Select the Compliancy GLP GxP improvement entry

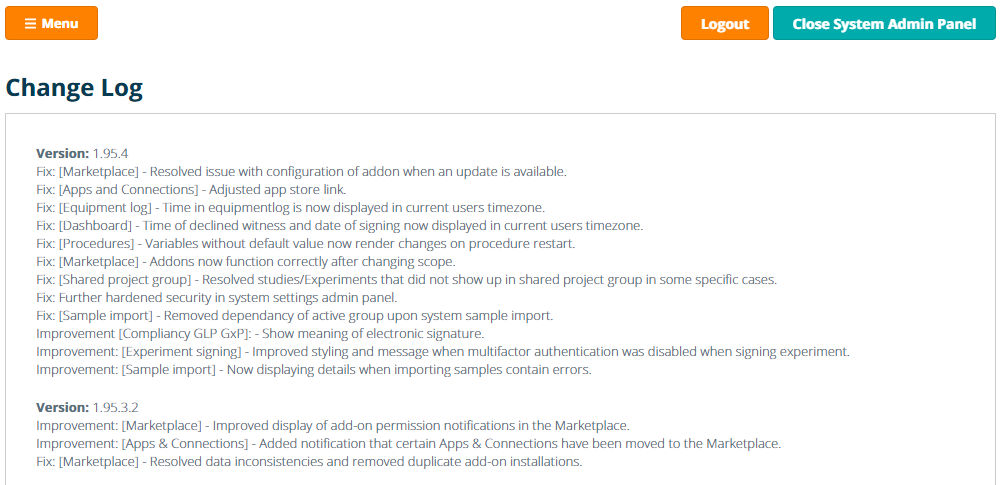point(260,333)
